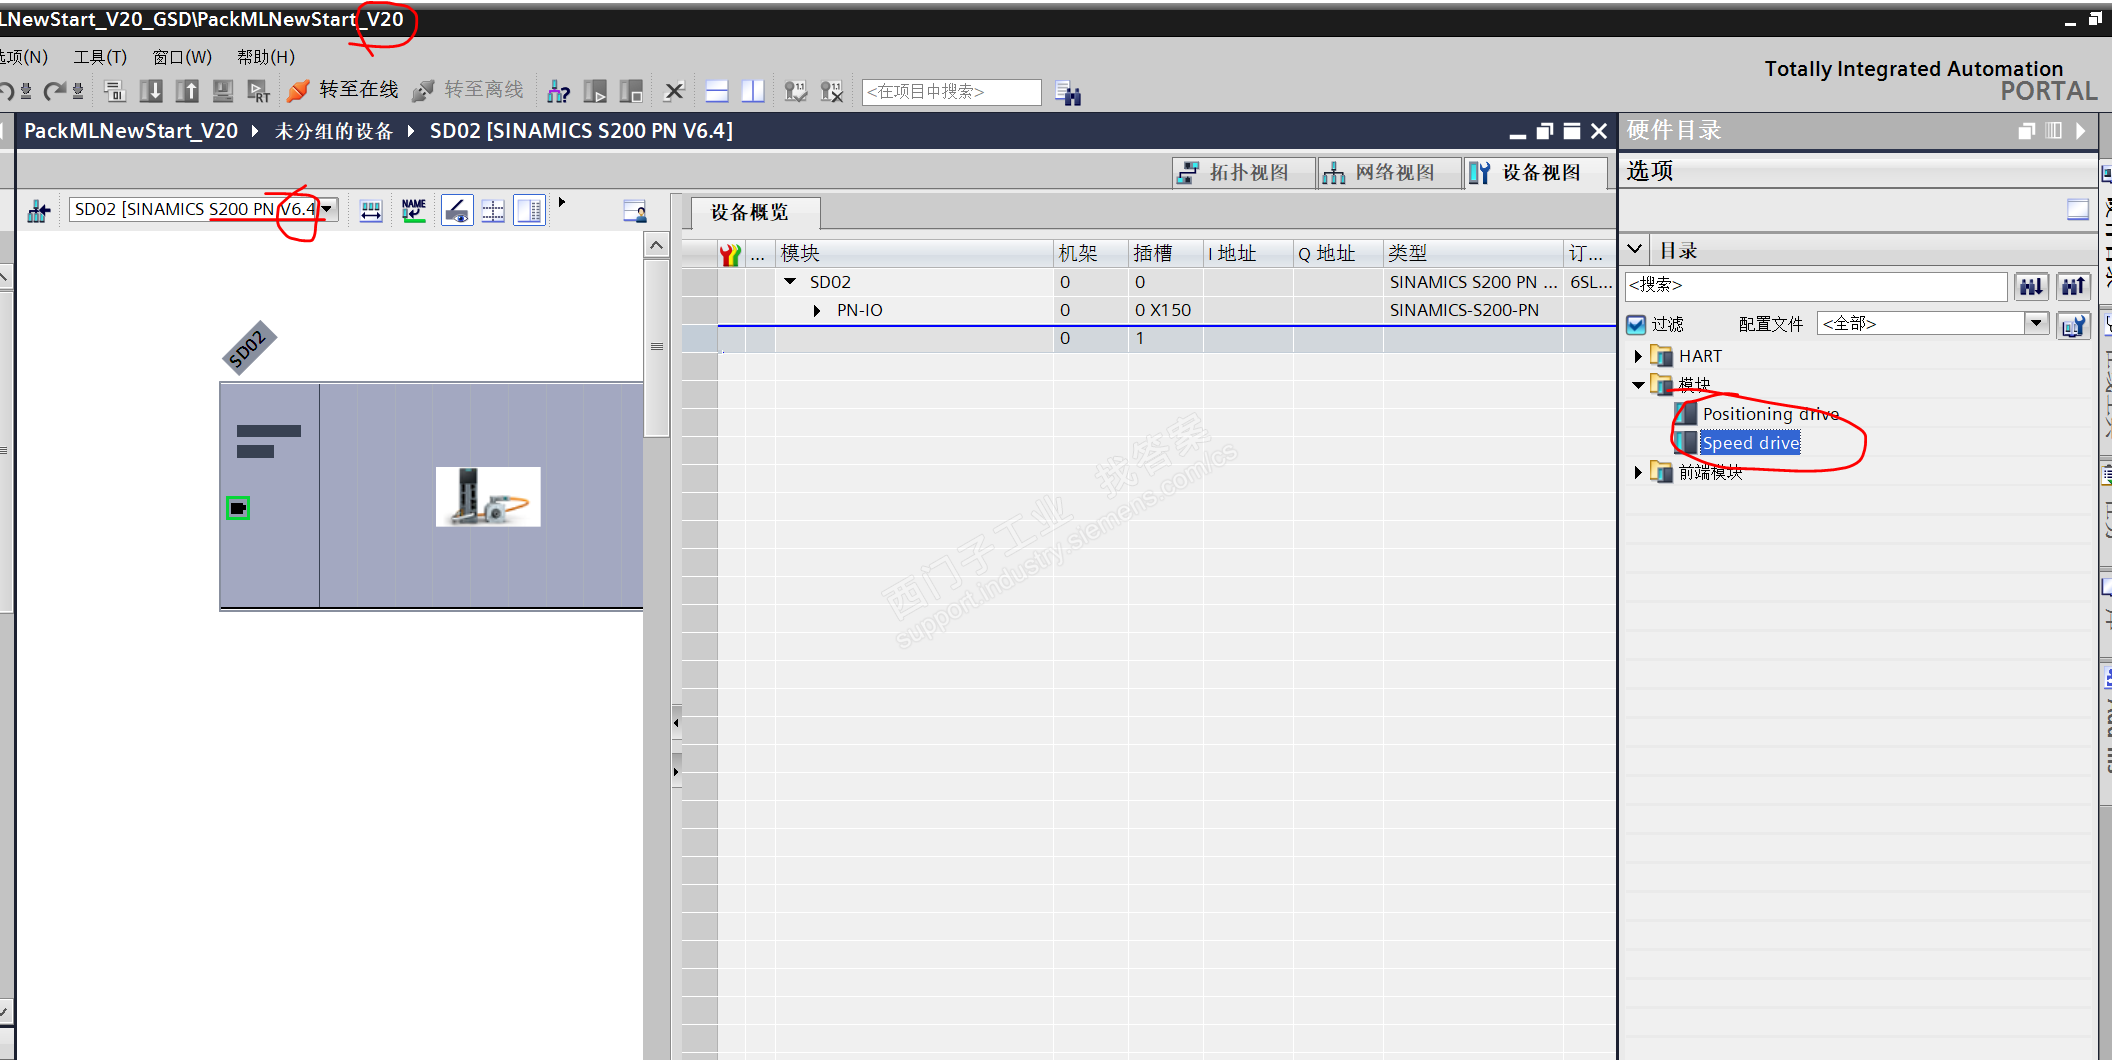Open the 帮助(H) menu
Viewport: 2112px width, 1060px height.
tap(266, 57)
